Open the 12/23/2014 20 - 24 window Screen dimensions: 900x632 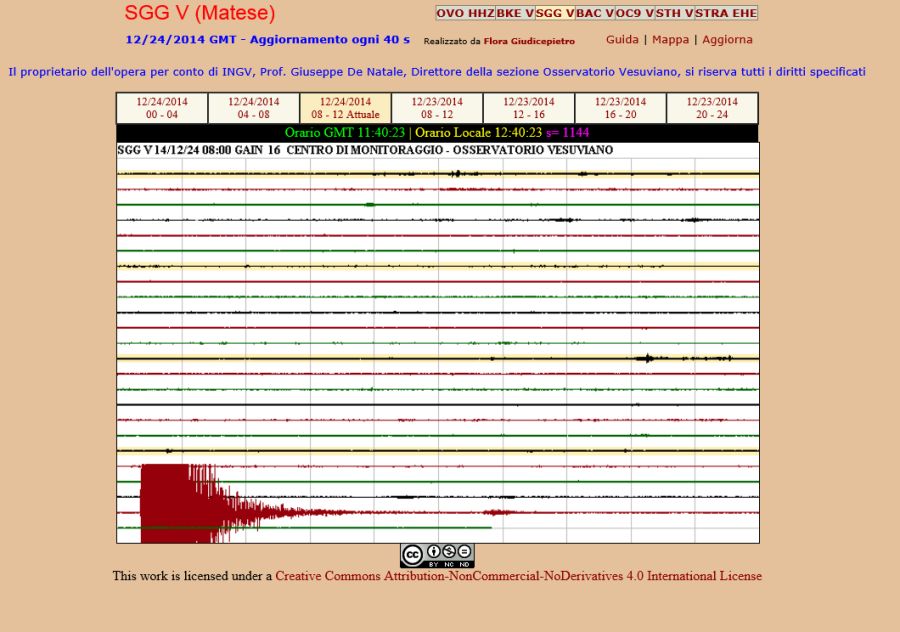pyautogui.click(x=712, y=108)
